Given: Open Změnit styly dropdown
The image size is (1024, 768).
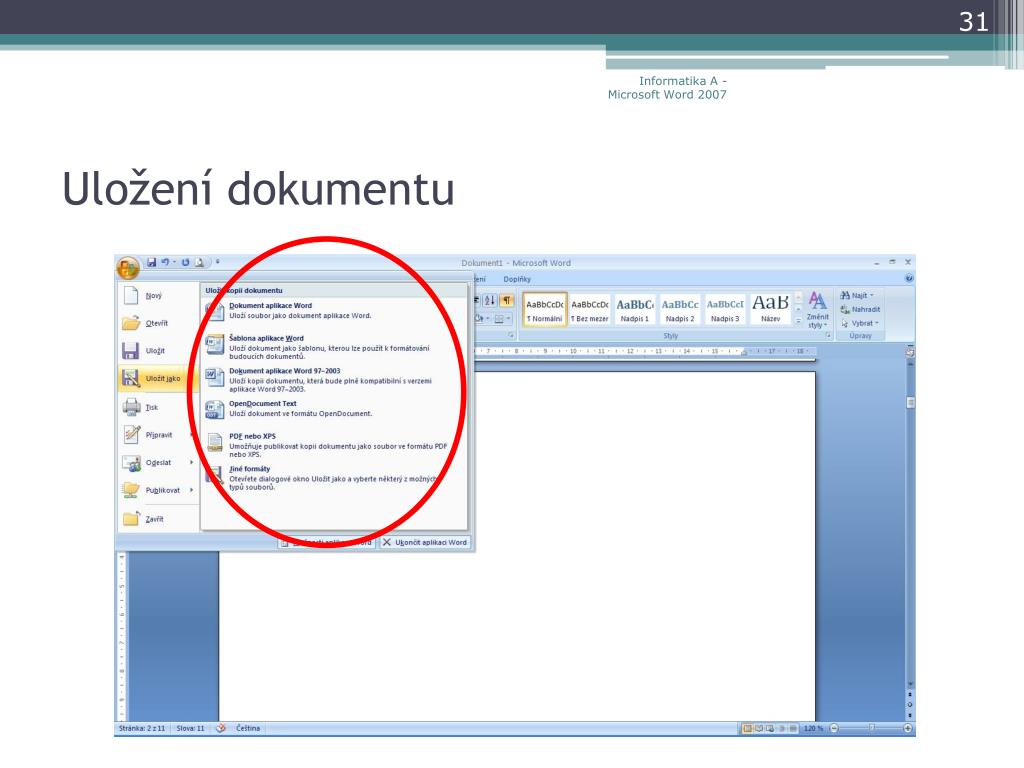Looking at the screenshot, I should click(817, 310).
